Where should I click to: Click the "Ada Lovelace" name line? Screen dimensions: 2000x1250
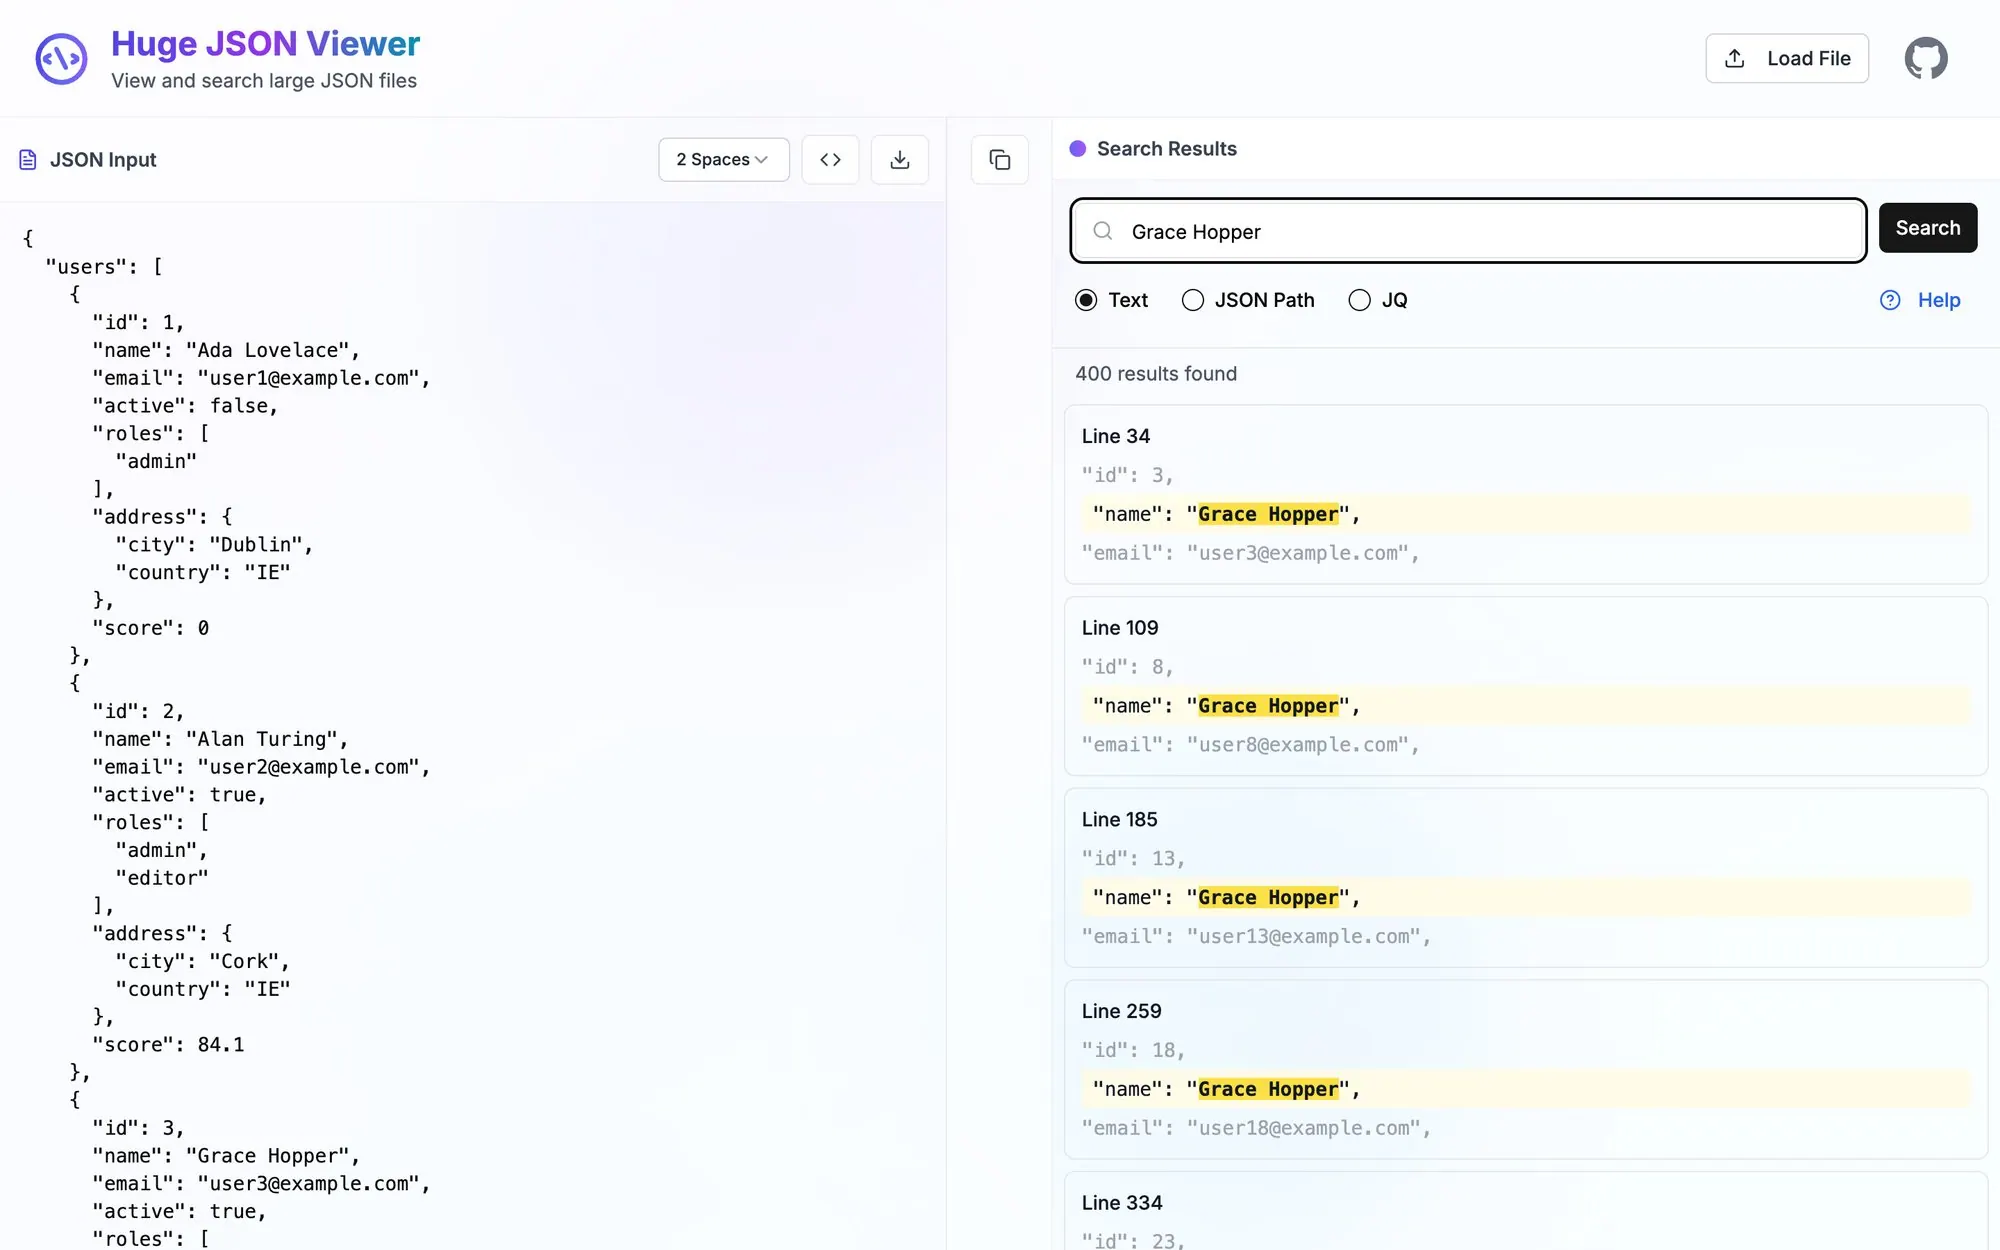coord(226,350)
